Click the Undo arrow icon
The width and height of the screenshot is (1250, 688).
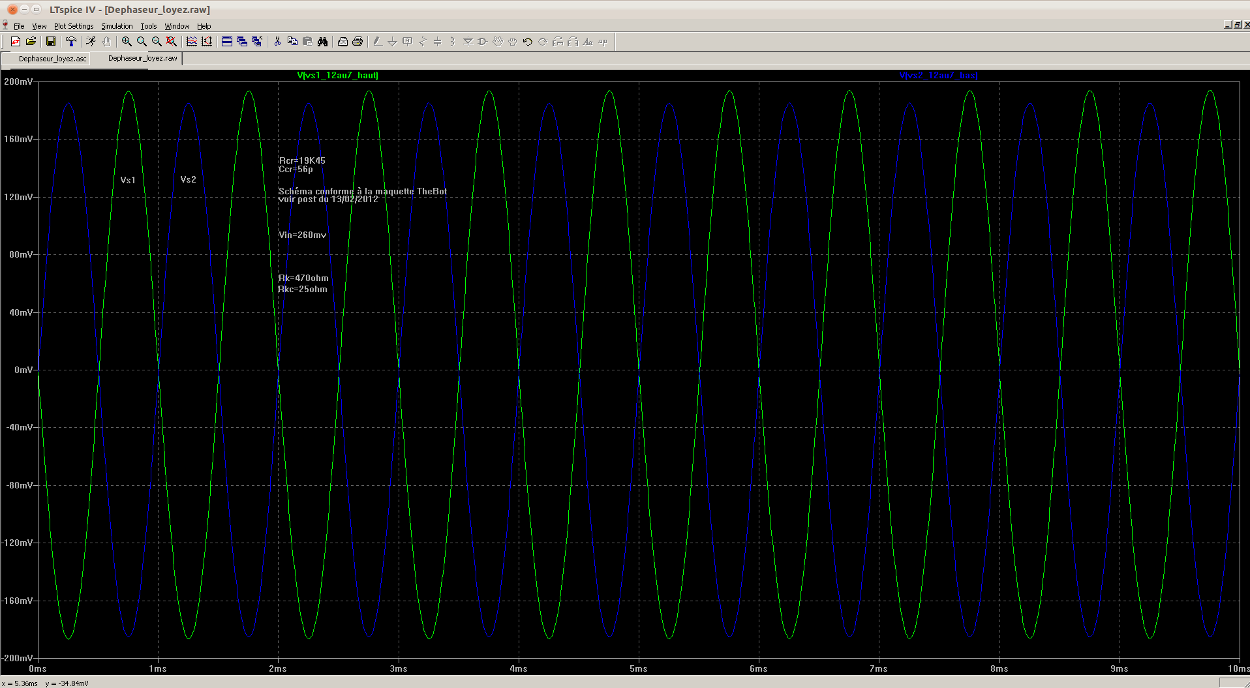click(x=527, y=41)
